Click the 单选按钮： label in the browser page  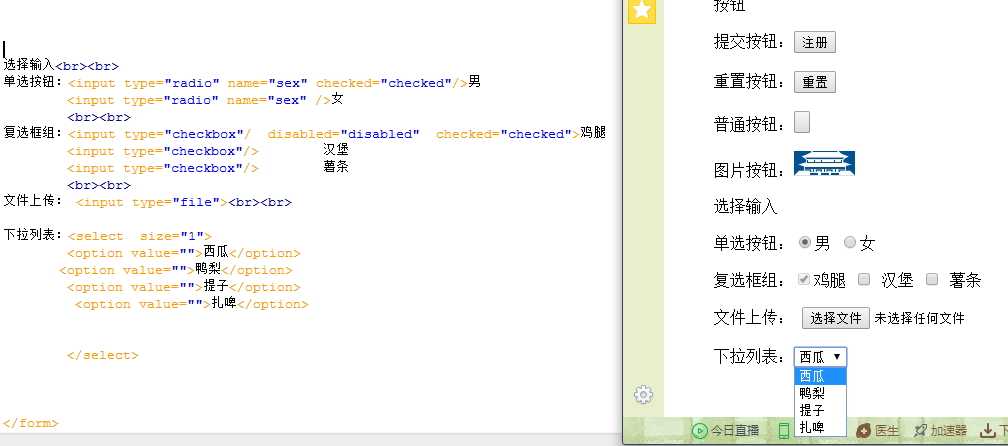749,244
